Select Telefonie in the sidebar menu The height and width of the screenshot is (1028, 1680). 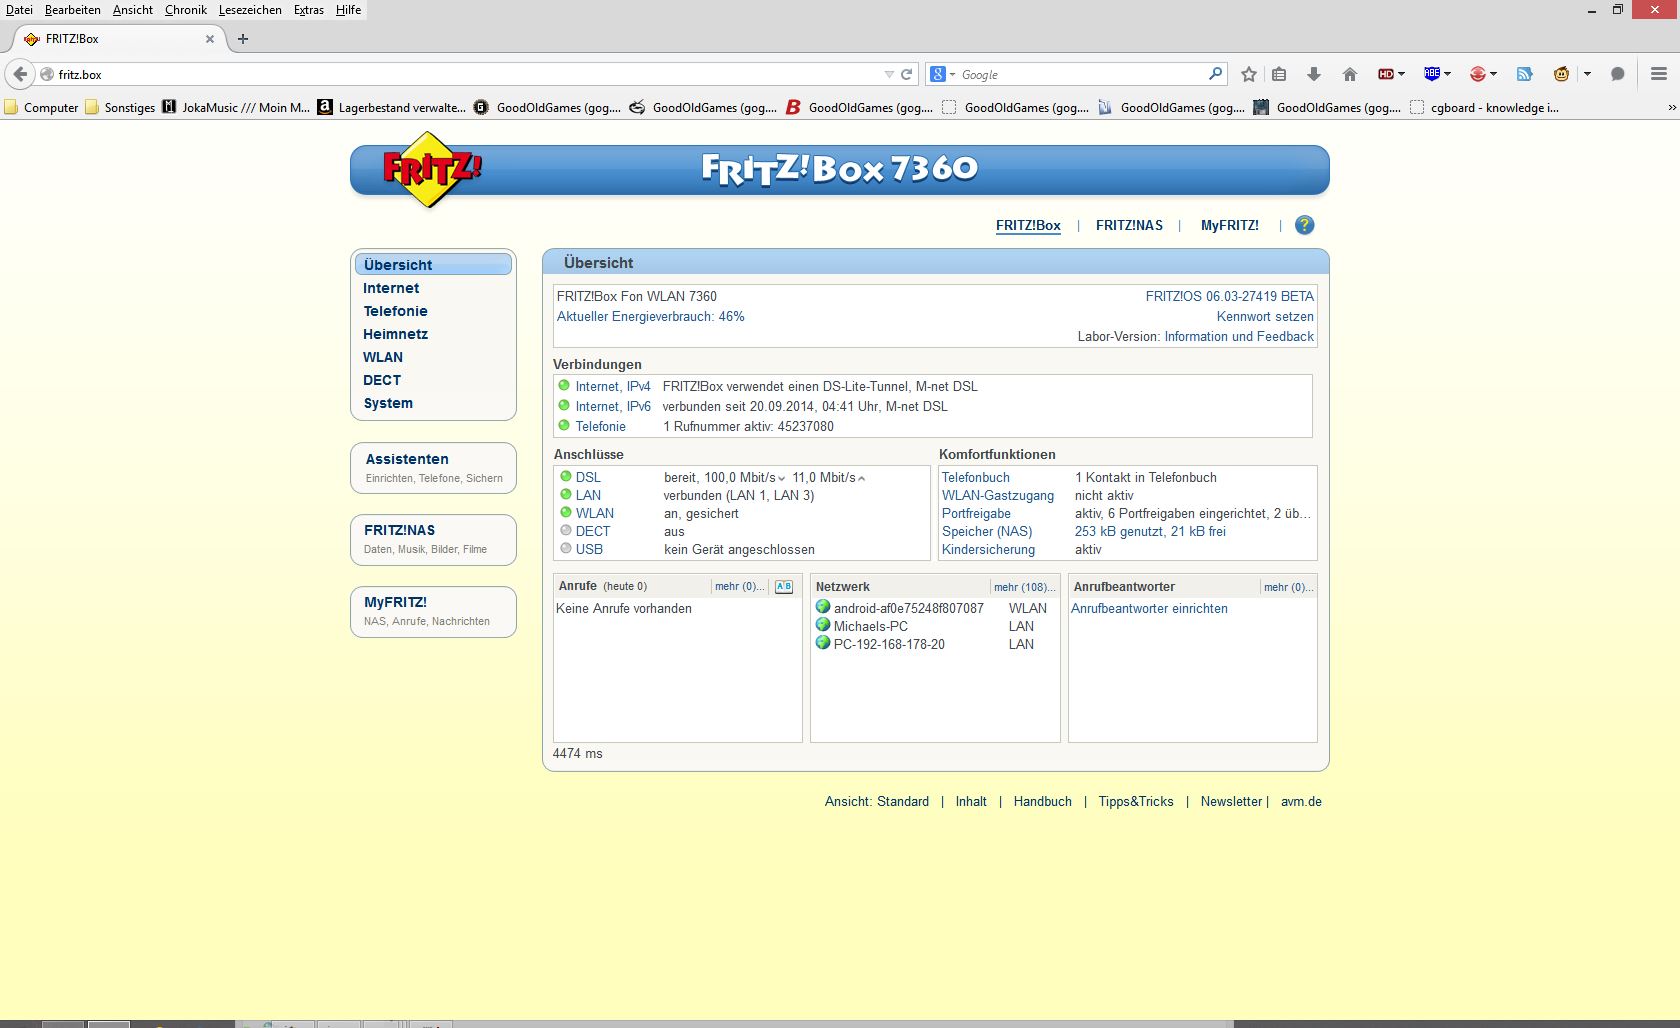point(395,311)
